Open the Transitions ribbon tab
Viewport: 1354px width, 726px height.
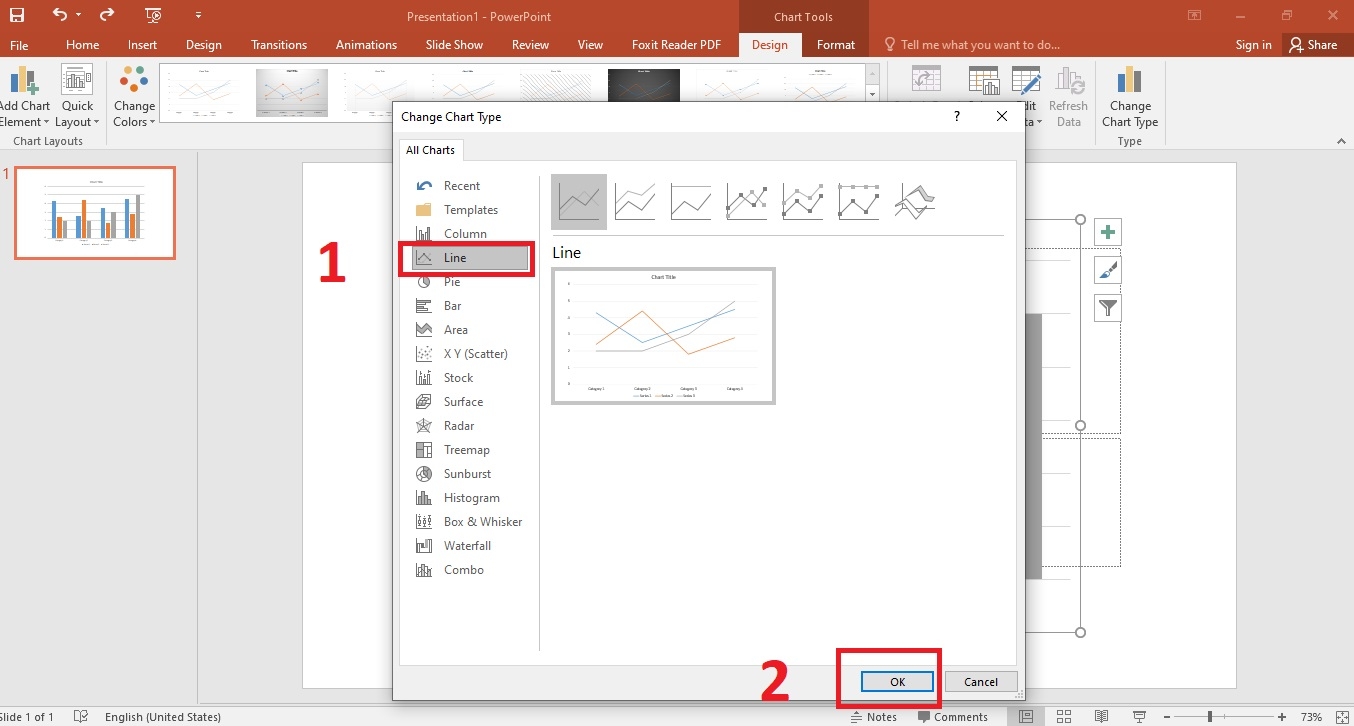click(x=279, y=45)
